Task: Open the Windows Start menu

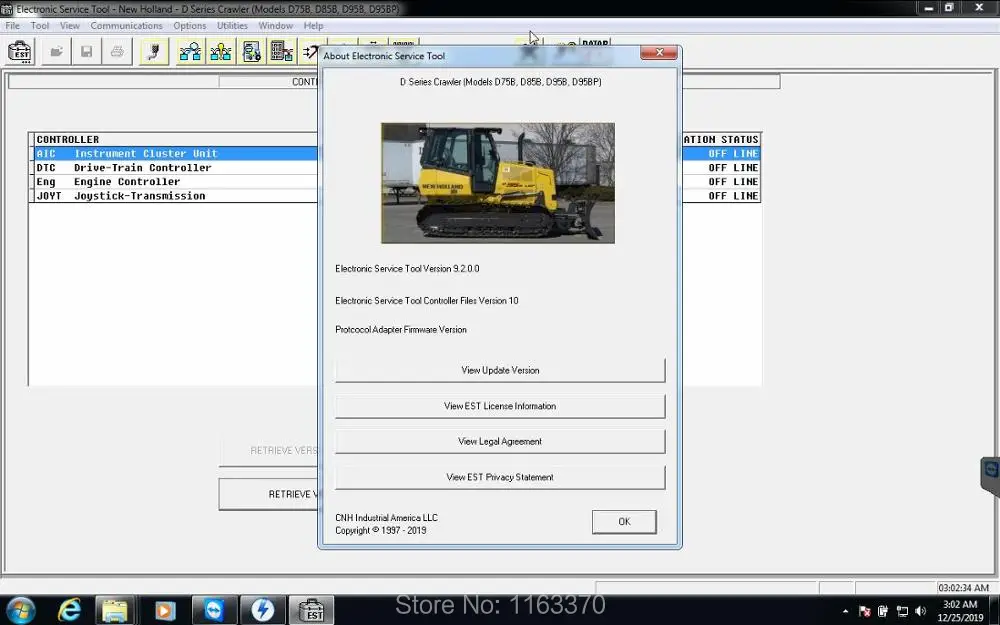Action: click(20, 610)
